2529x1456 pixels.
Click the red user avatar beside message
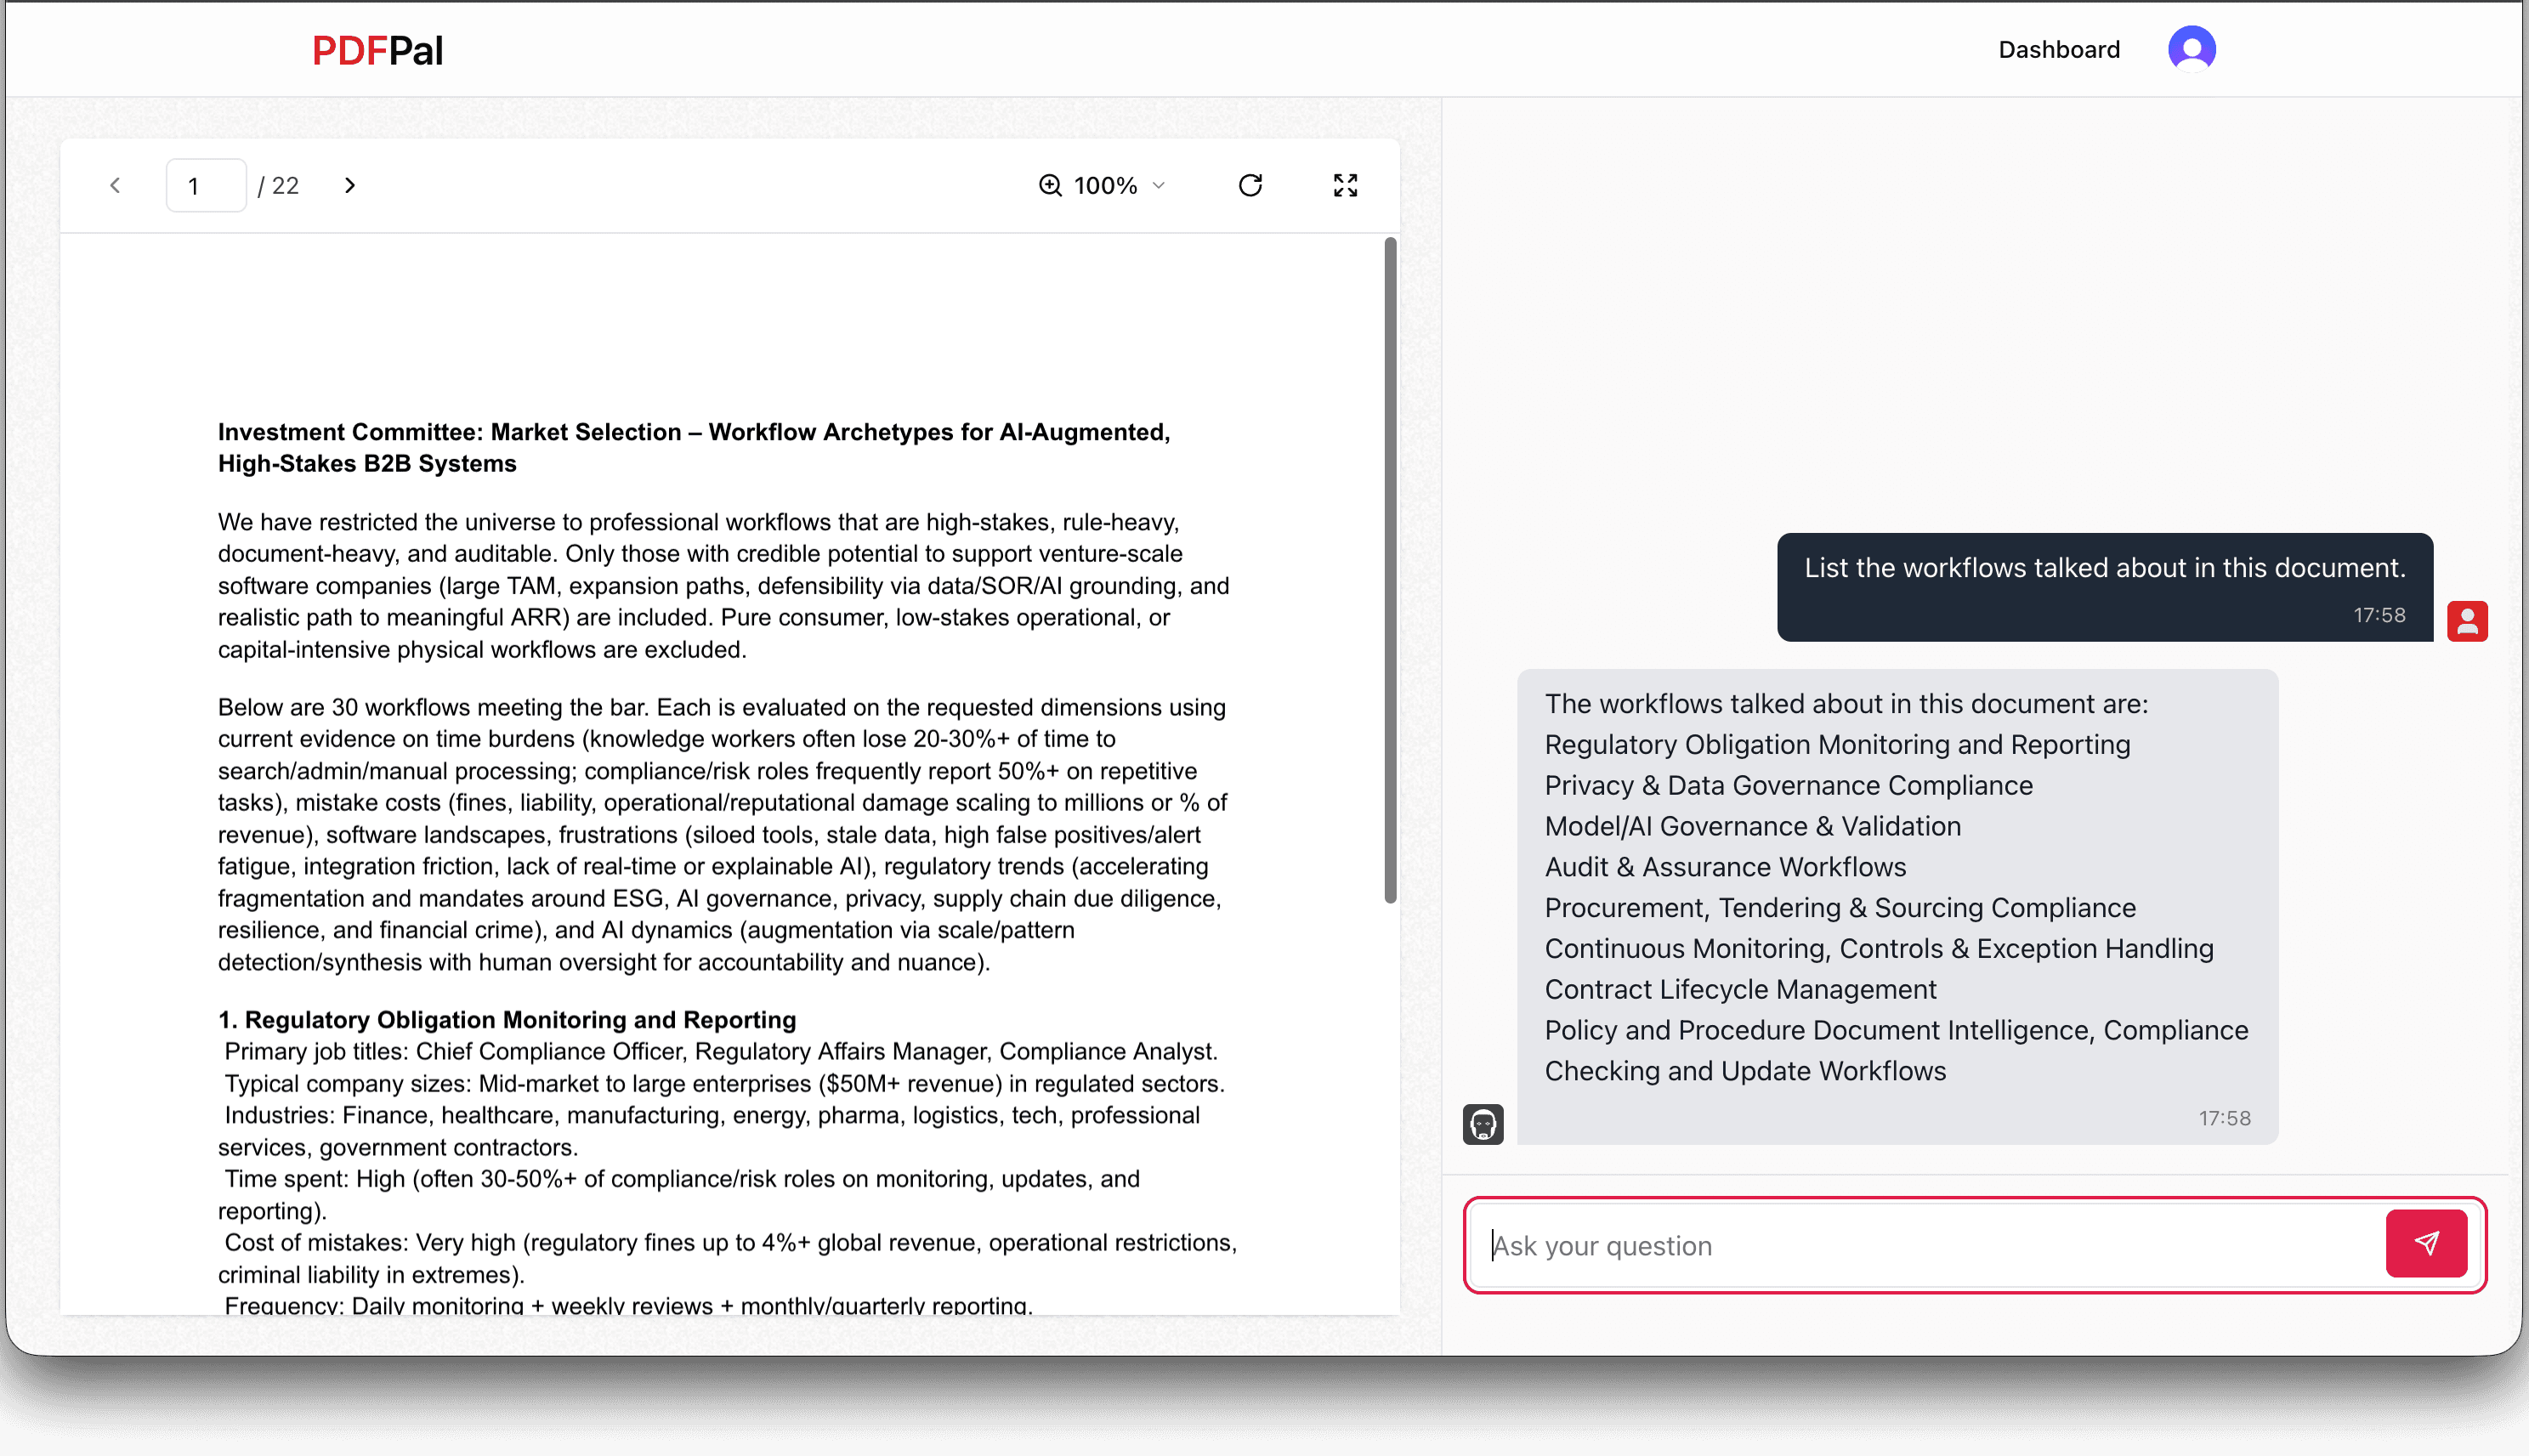(x=2467, y=621)
